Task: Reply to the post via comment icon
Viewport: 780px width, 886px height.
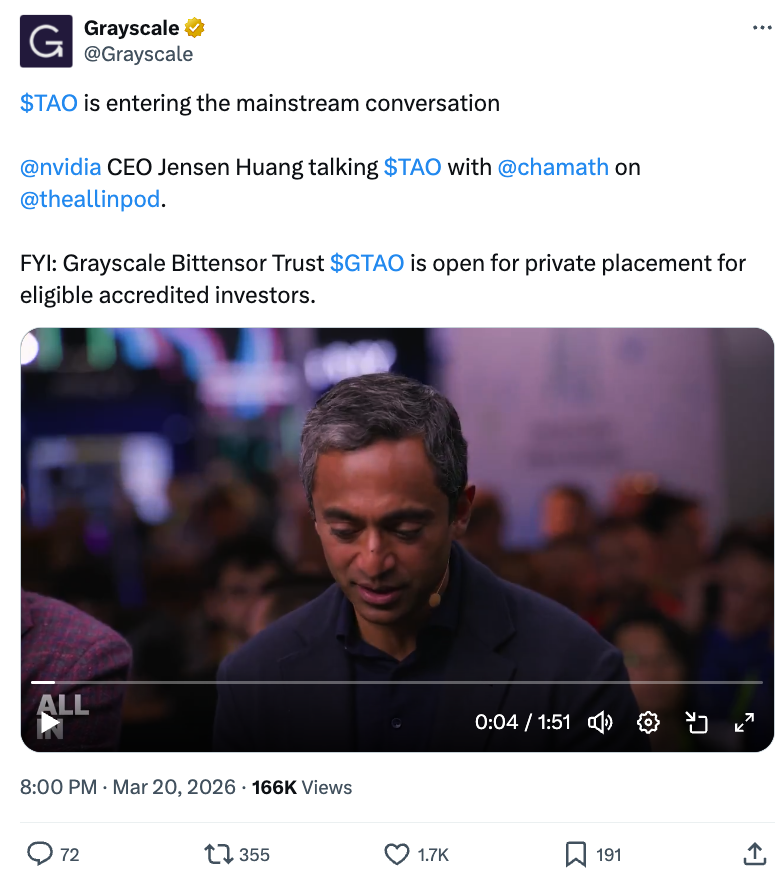Action: point(40,854)
